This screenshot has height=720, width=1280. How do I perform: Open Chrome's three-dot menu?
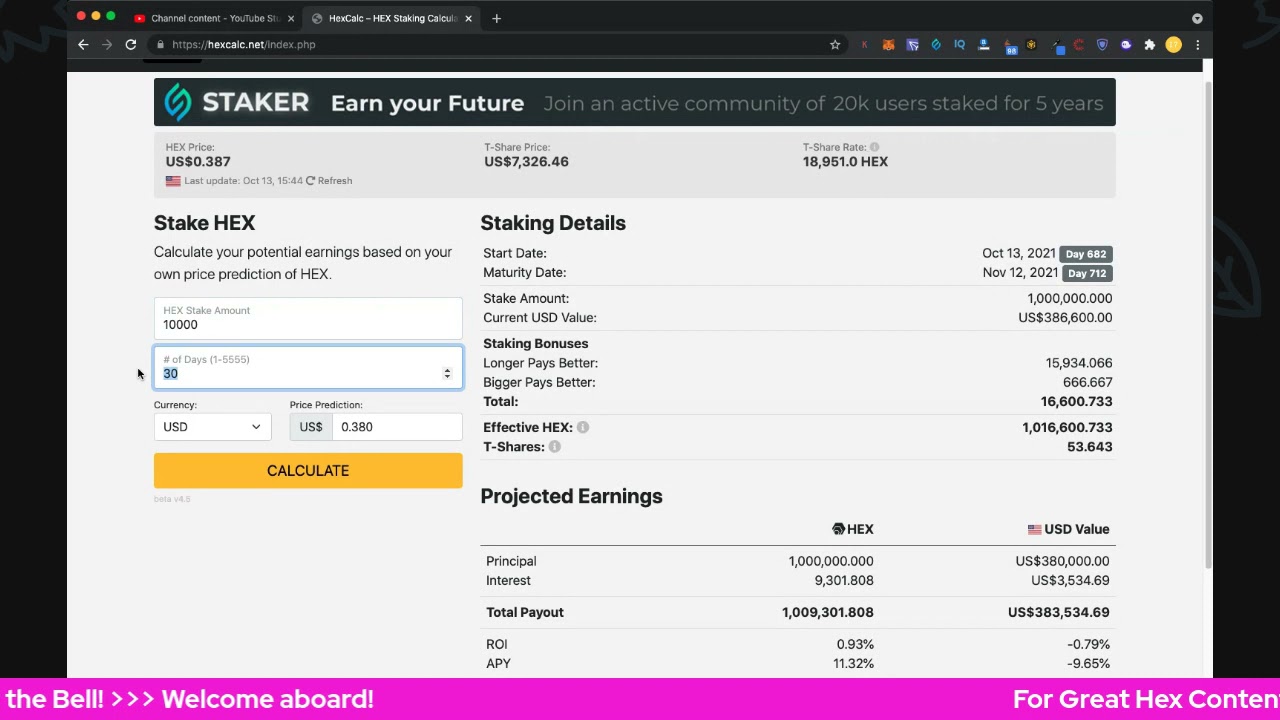[1197, 44]
